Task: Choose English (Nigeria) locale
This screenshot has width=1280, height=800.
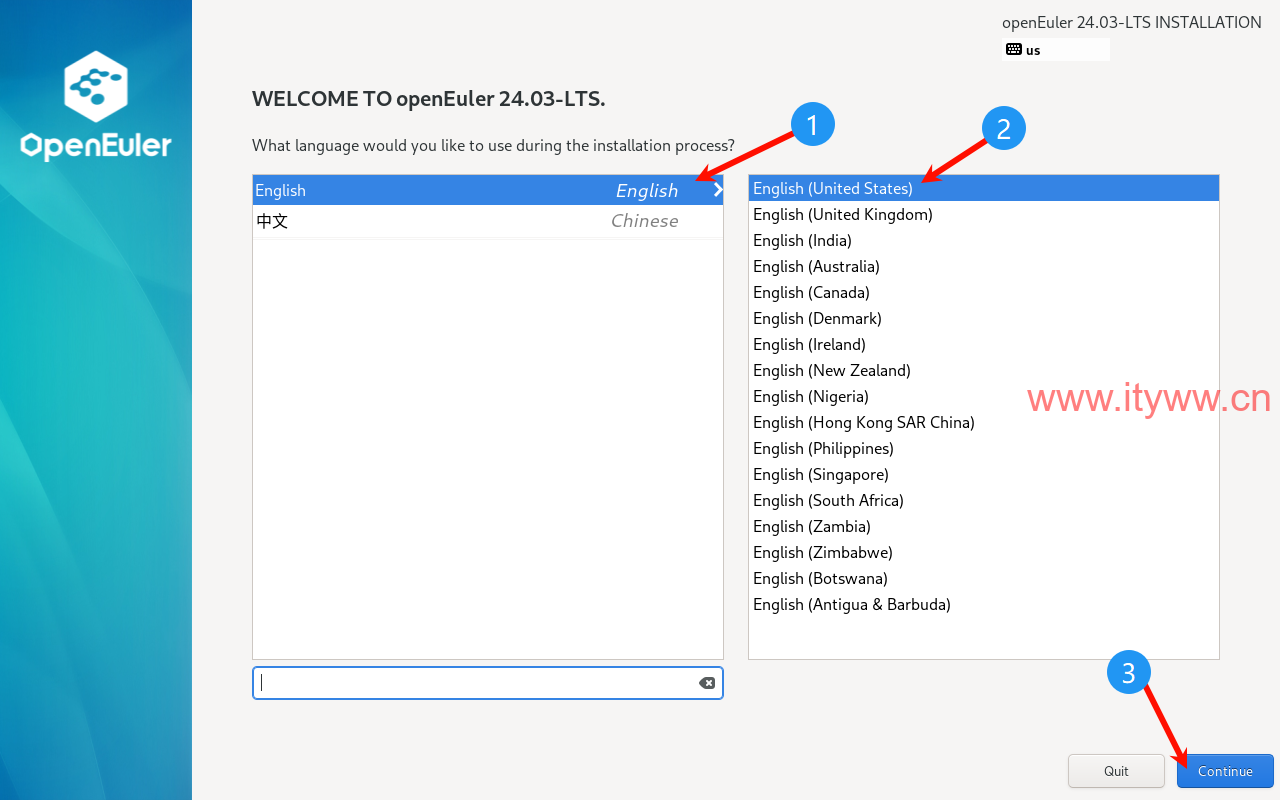Action: tap(984, 396)
